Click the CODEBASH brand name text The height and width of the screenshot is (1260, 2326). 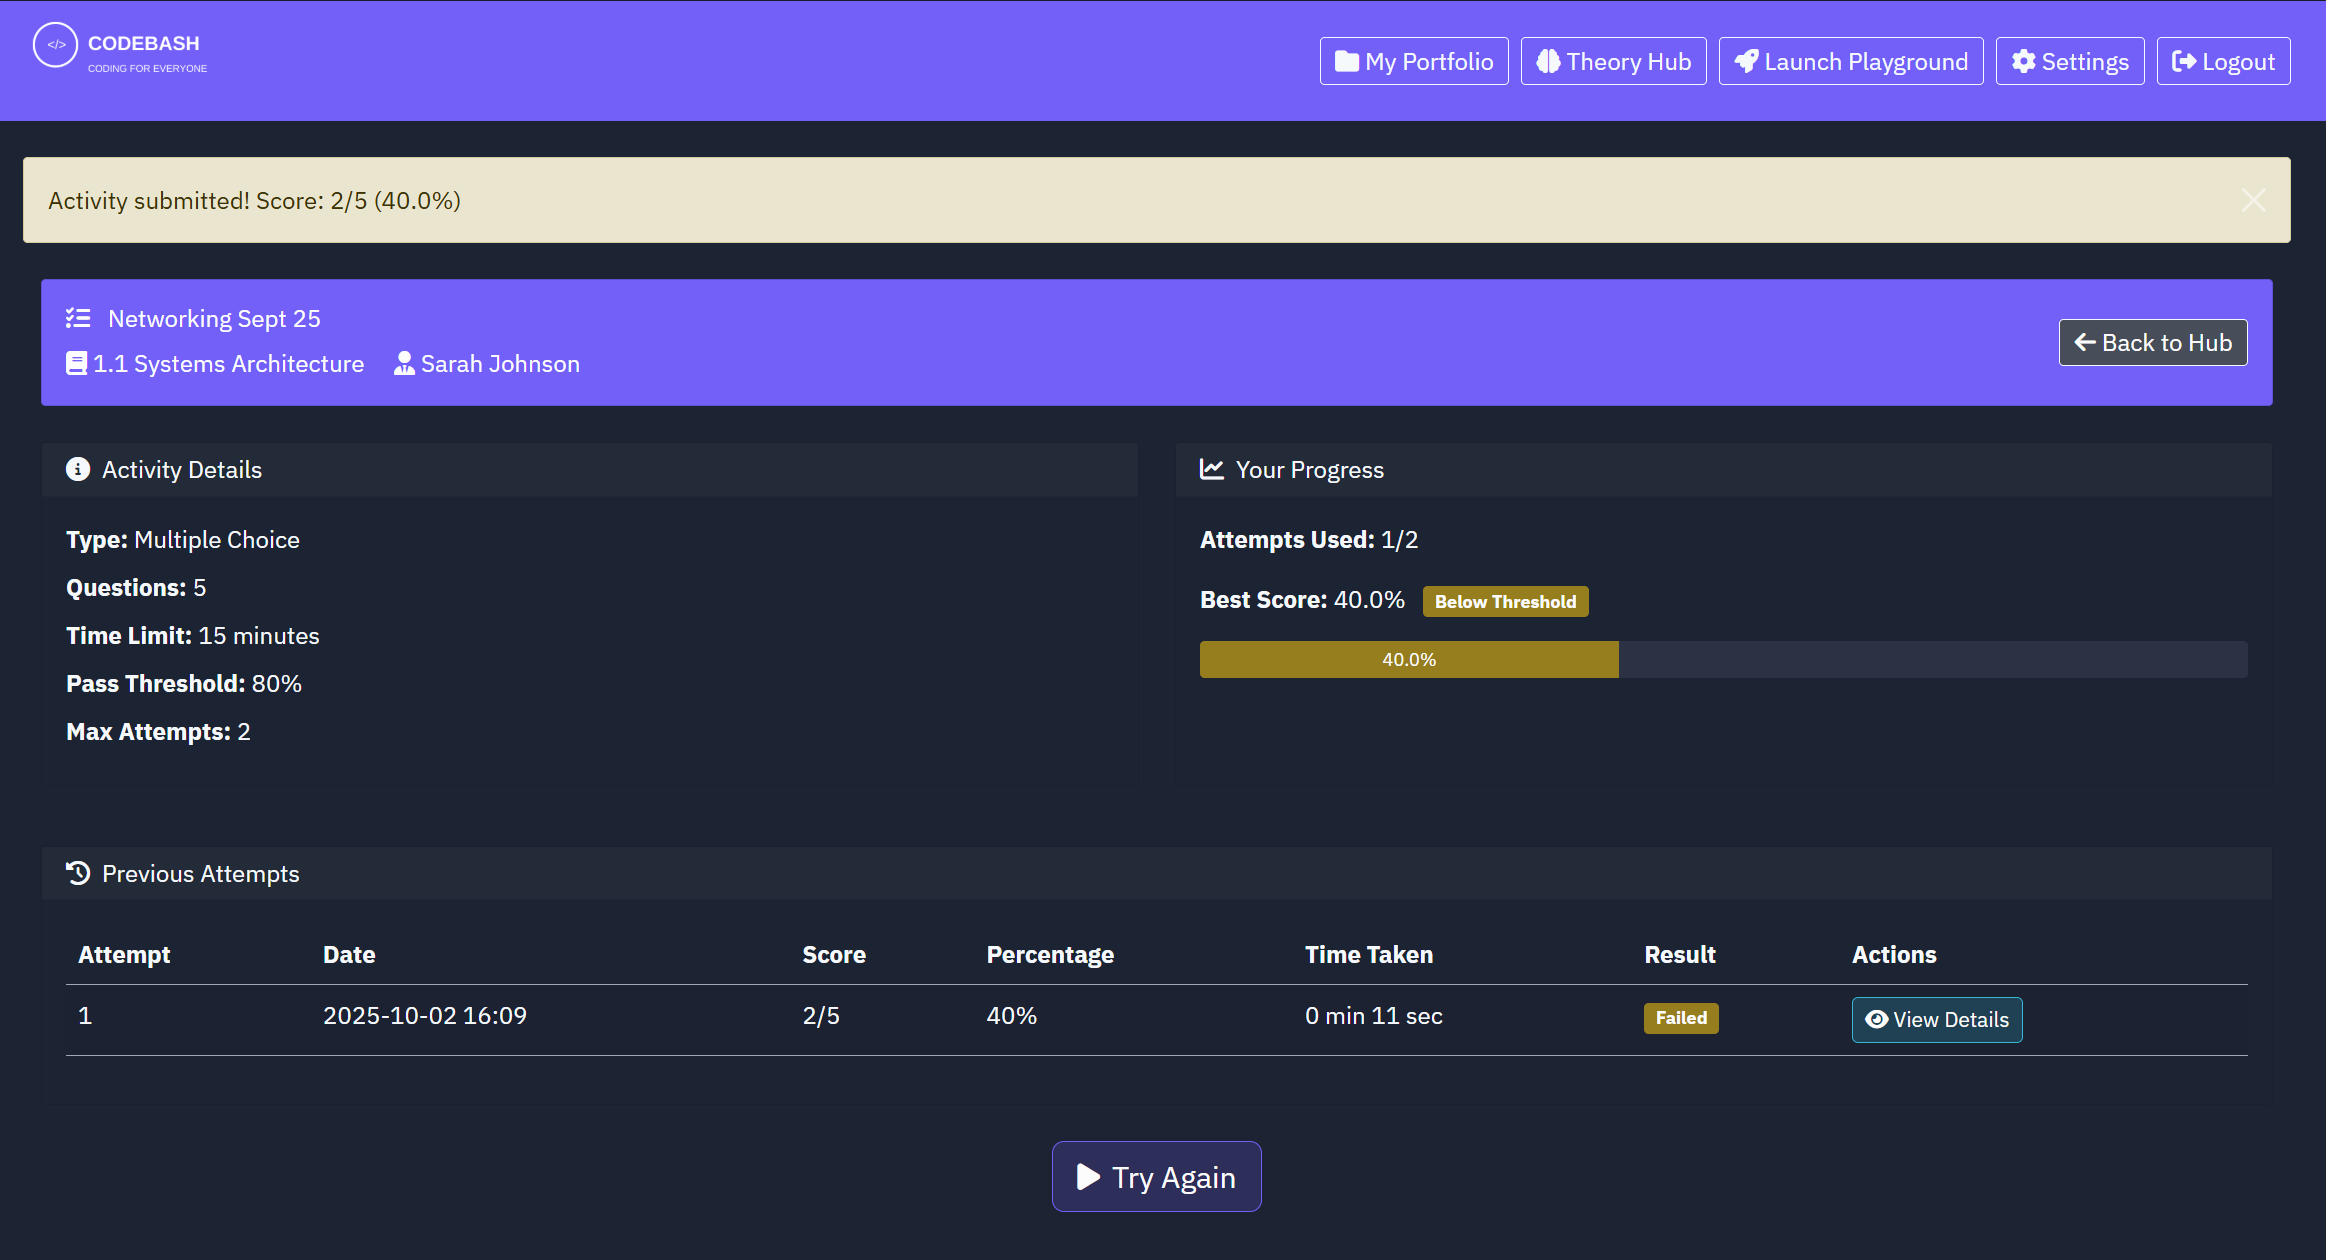144,44
